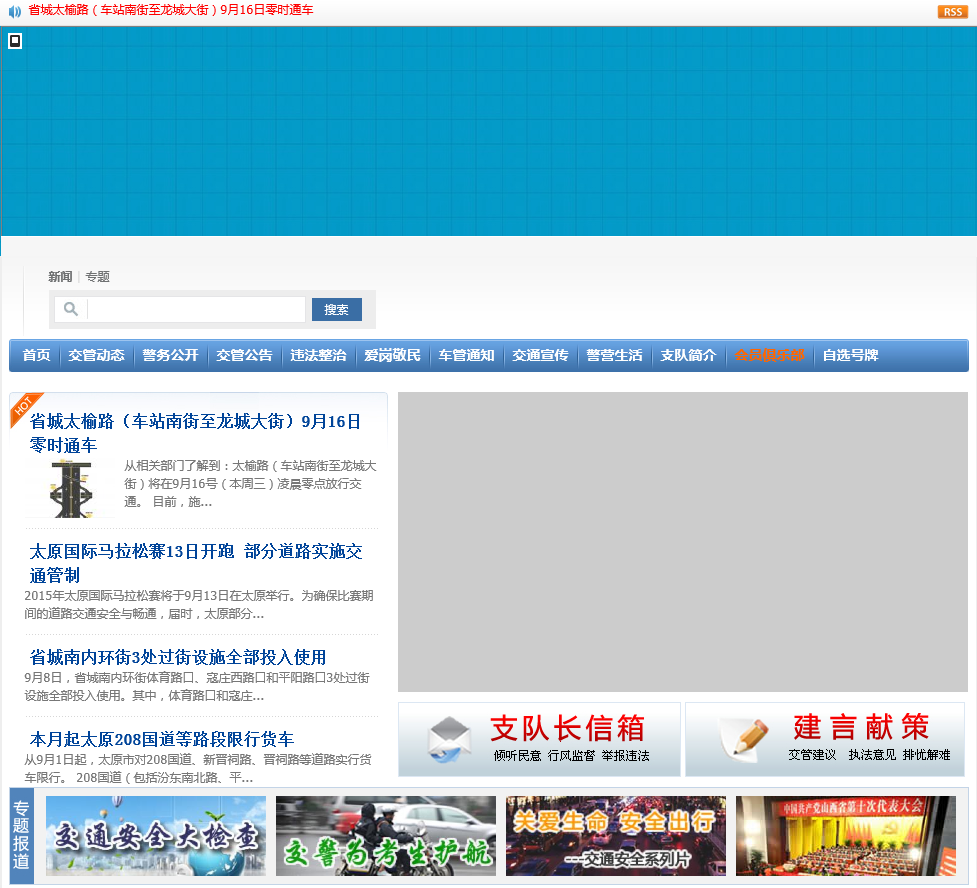This screenshot has height=888, width=977.
Task: Open article 太原国际马拉松赛13日开跑
Action: point(196,563)
